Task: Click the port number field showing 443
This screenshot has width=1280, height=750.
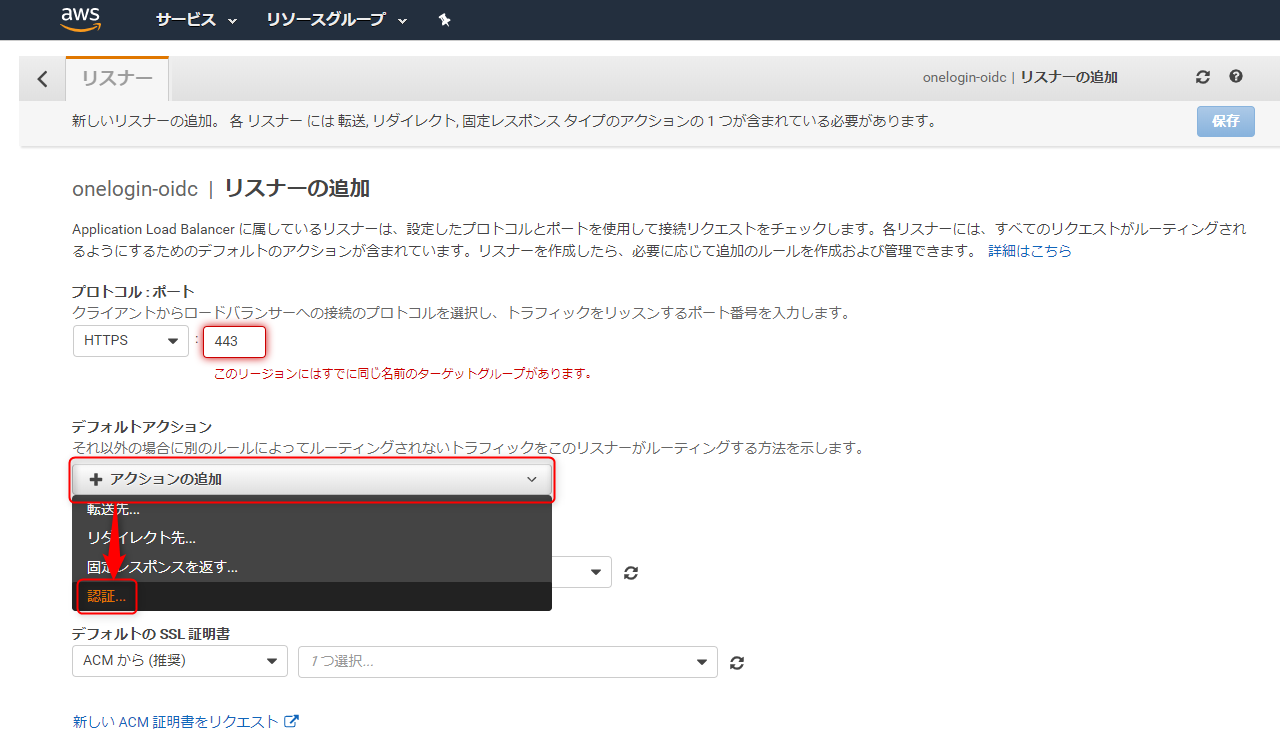Action: [235, 342]
